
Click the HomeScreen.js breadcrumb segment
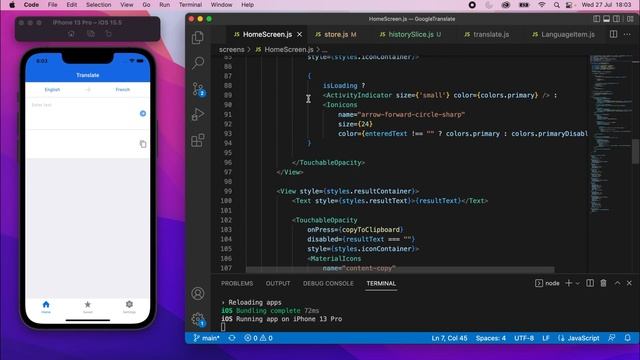(284, 49)
